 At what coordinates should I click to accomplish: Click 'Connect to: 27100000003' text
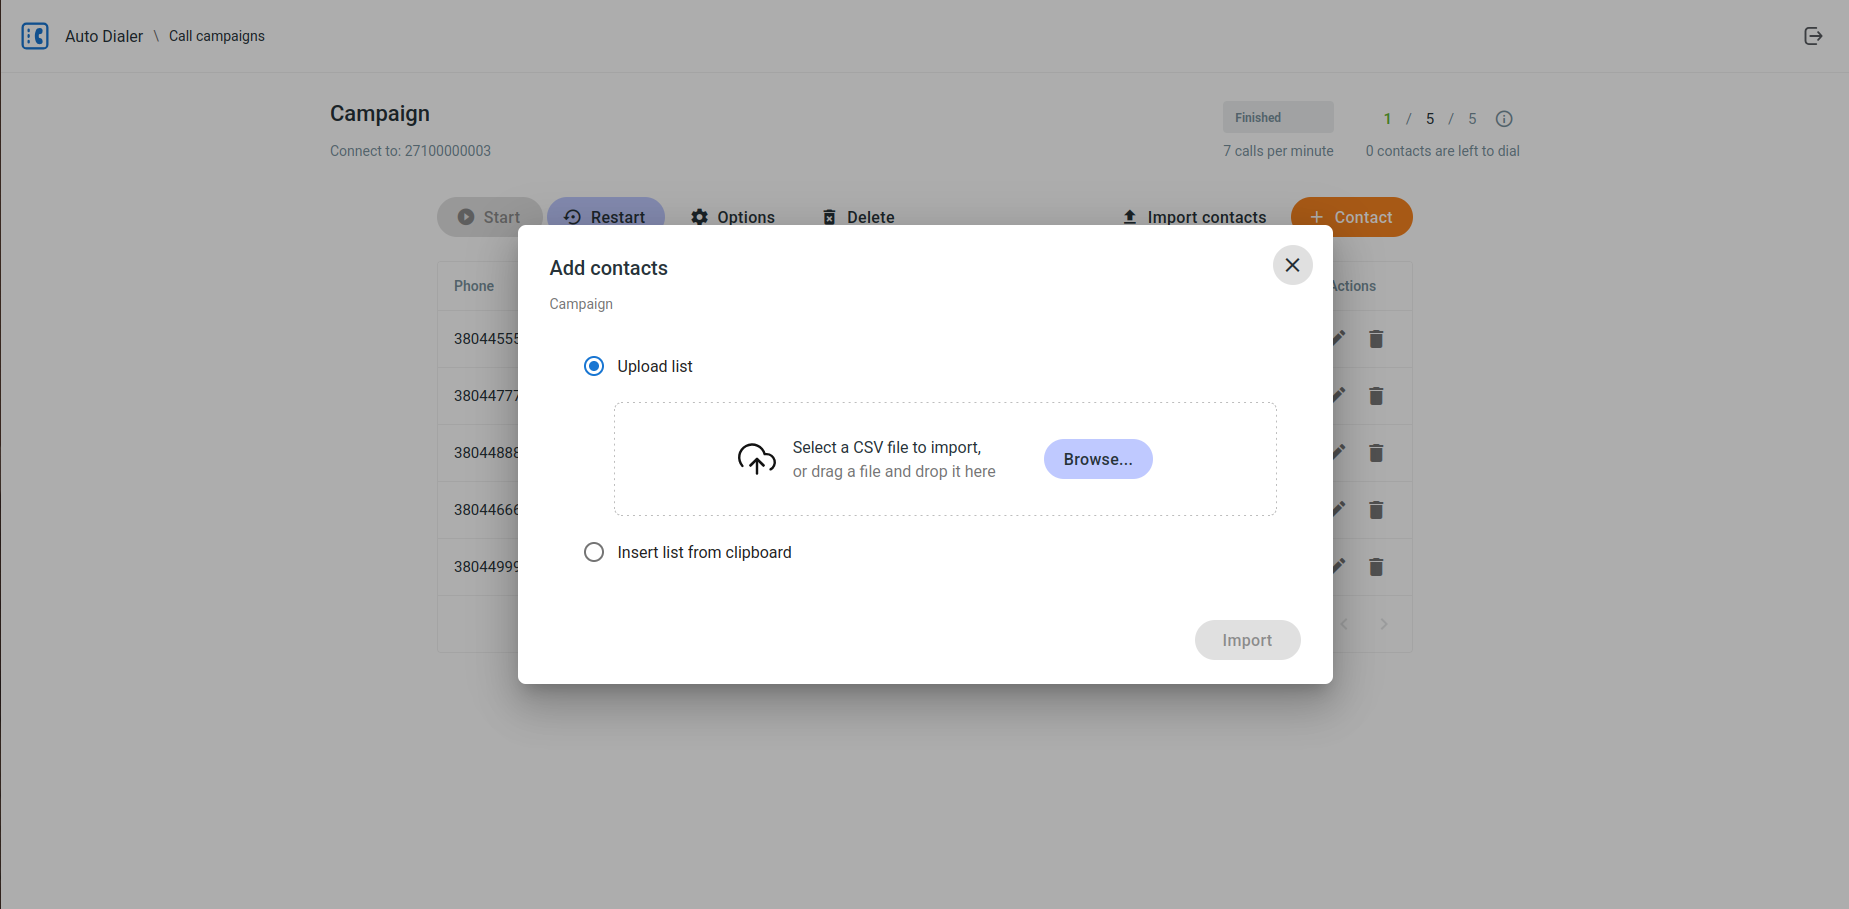click(x=410, y=151)
